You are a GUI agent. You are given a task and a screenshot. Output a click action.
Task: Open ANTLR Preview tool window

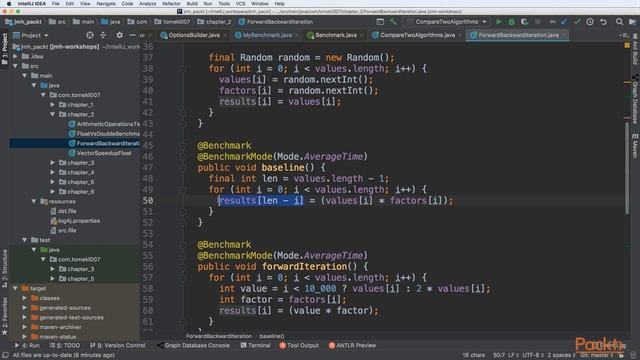tap(352, 345)
